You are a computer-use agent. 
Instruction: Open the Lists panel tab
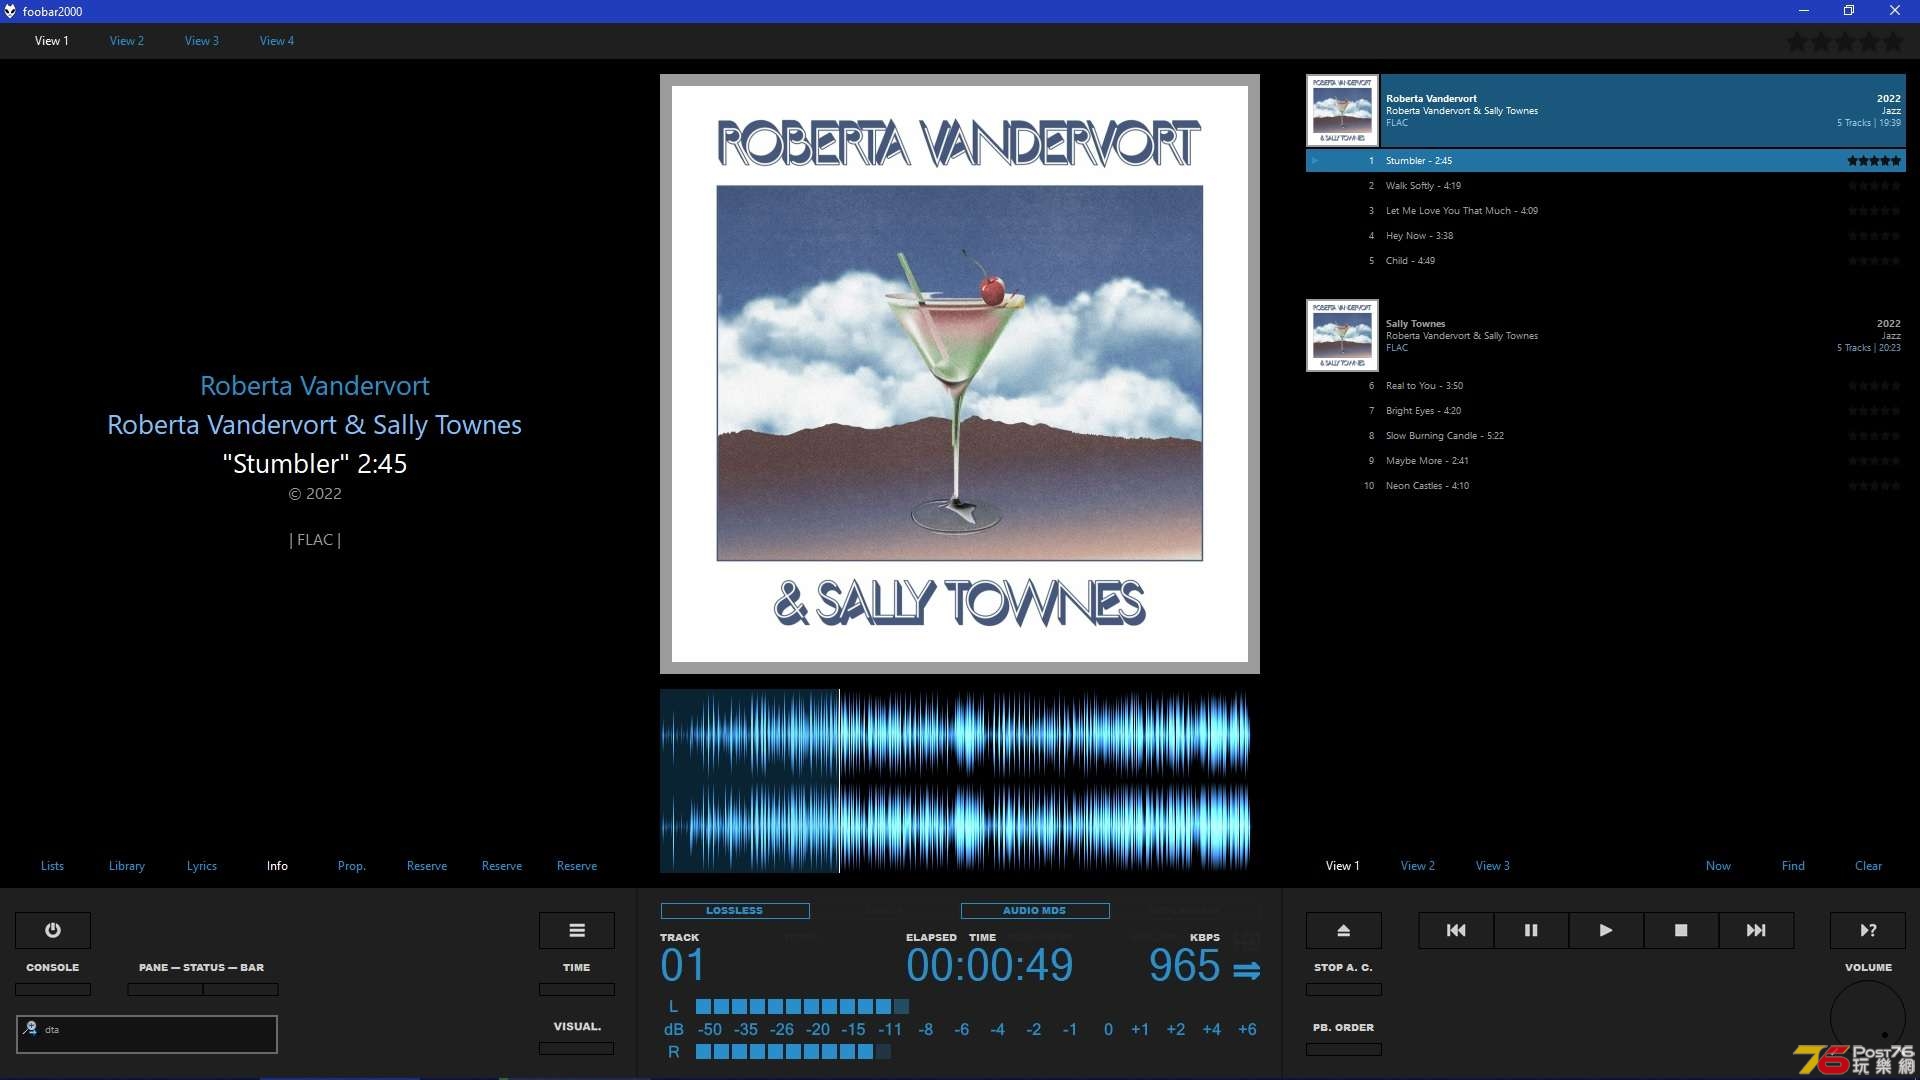coord(52,866)
